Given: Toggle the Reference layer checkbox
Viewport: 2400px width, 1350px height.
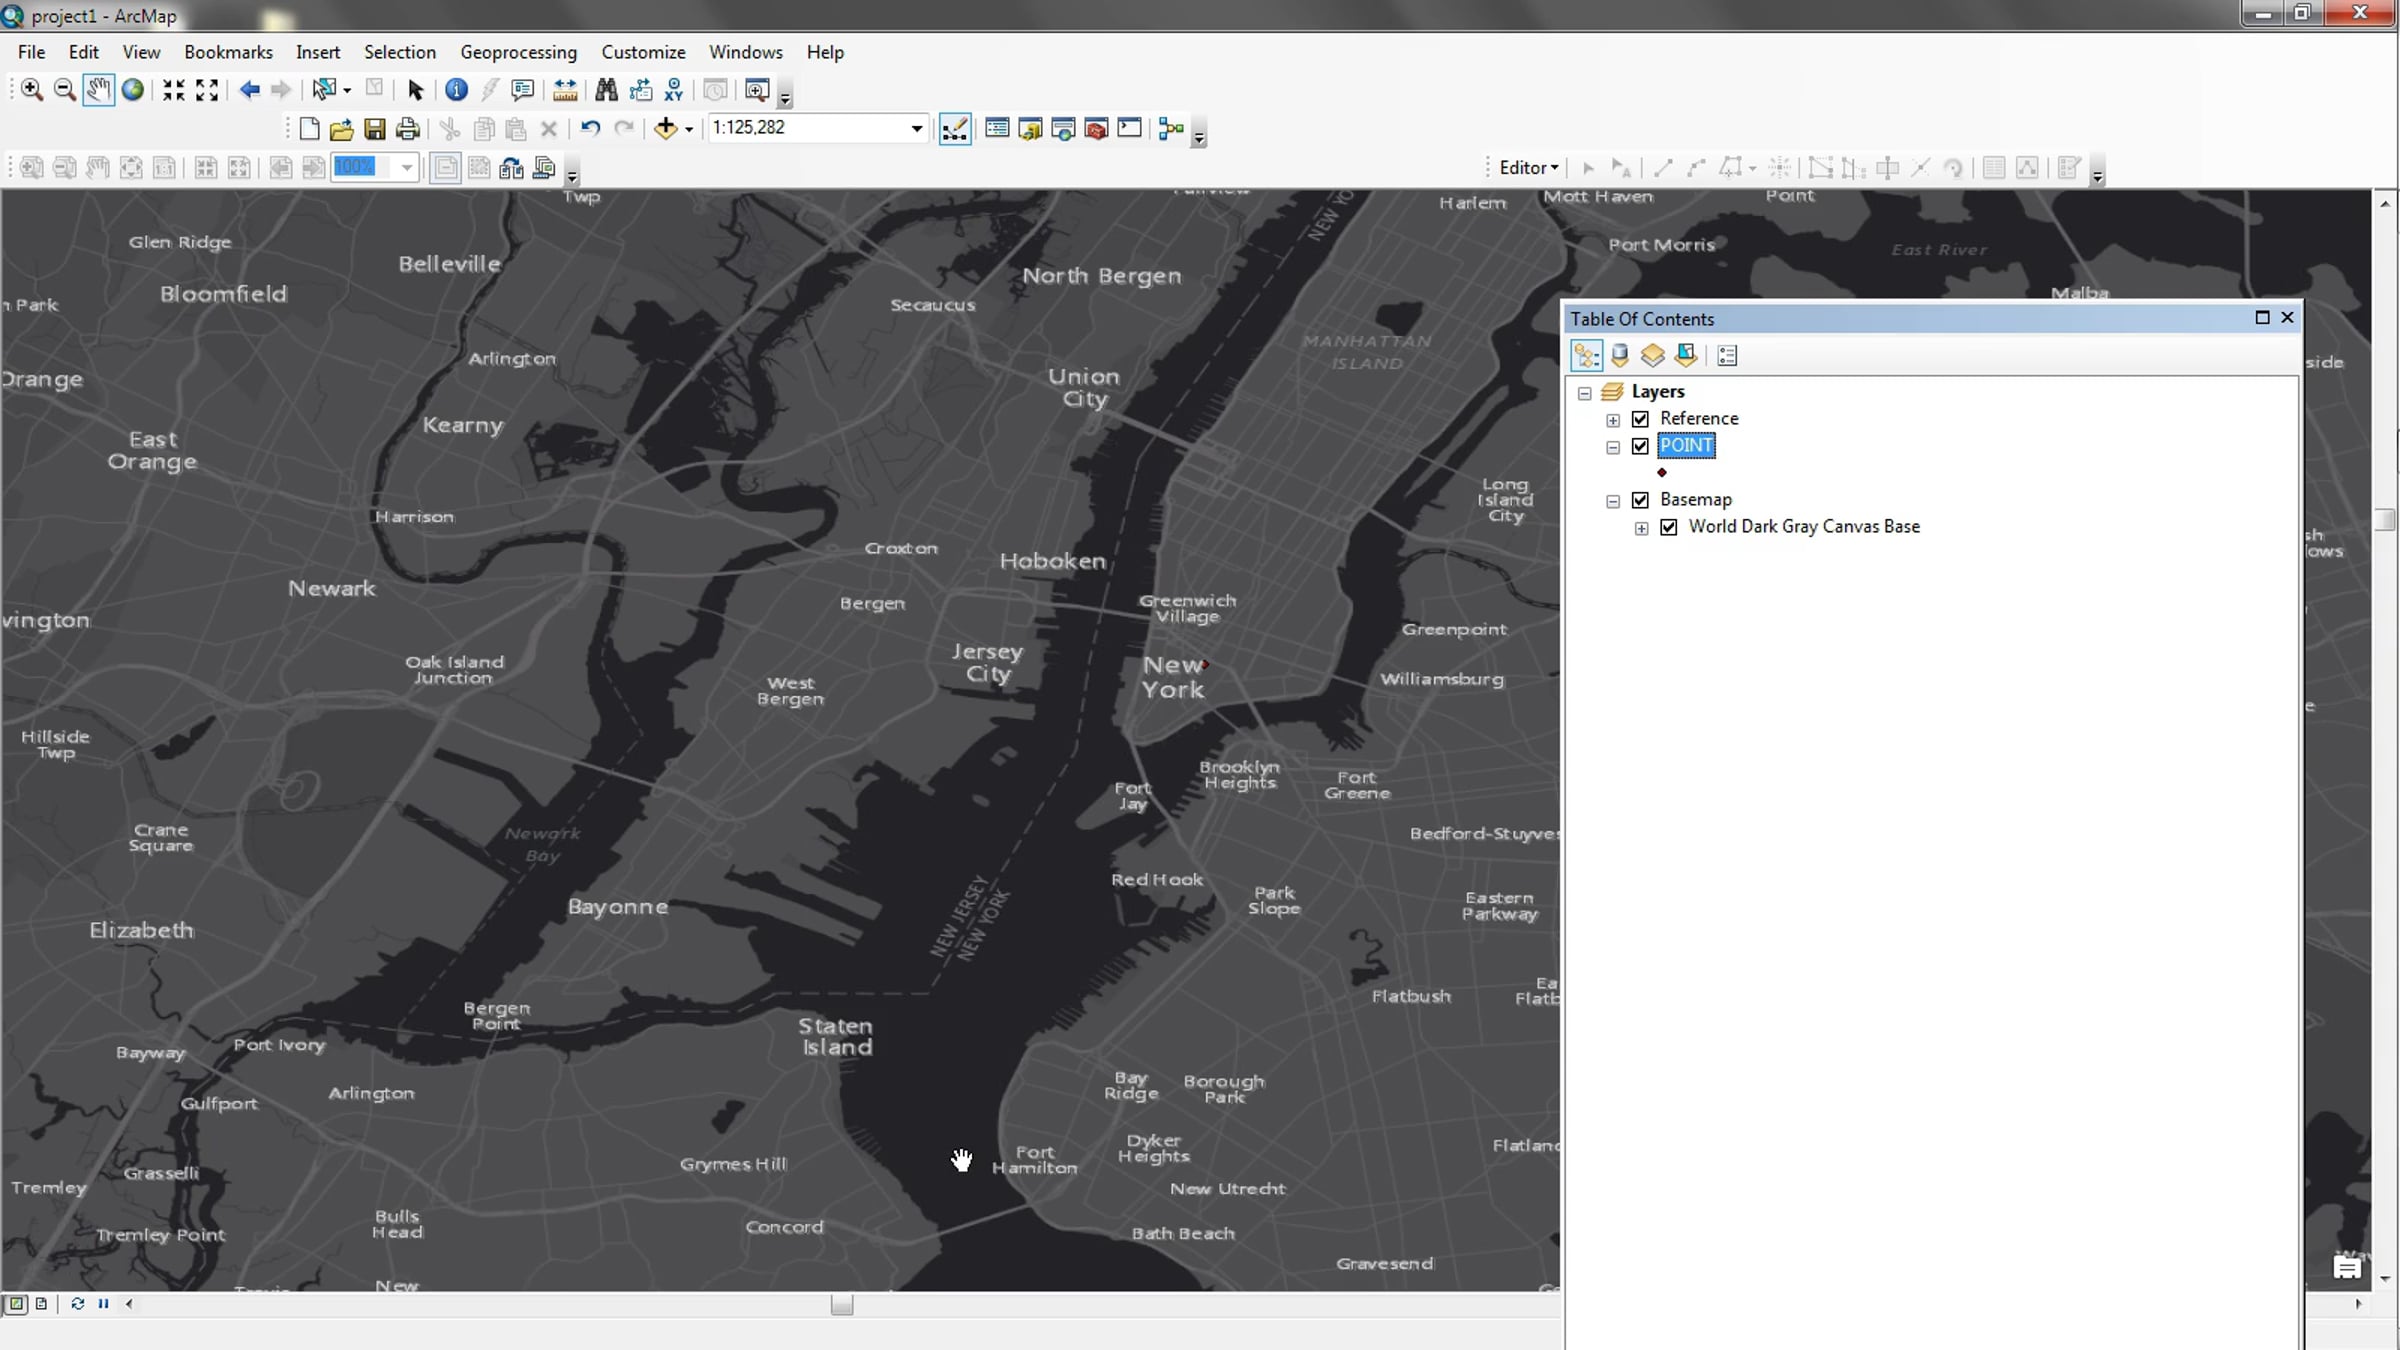Looking at the screenshot, I should [x=1640, y=419].
